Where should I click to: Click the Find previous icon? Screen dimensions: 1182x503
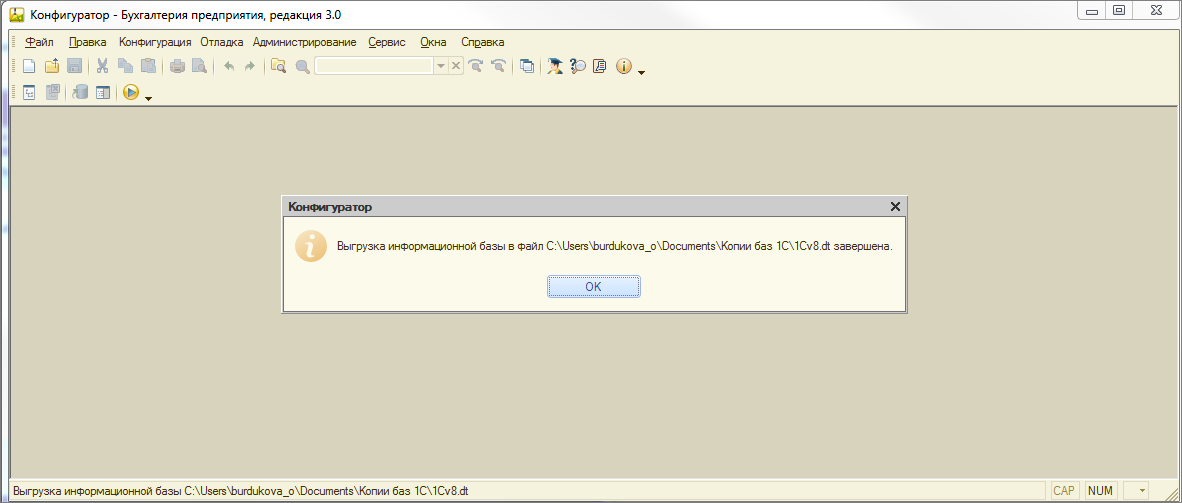498,66
